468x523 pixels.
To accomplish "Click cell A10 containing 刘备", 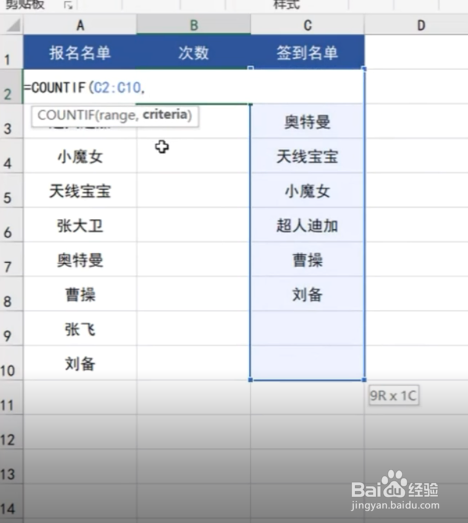I will click(80, 363).
